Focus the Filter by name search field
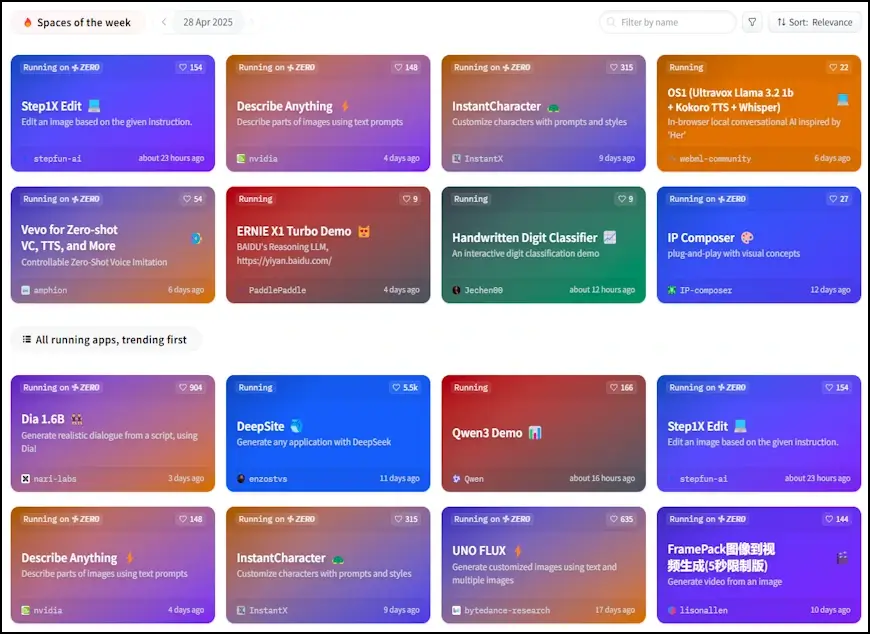Viewport: 870px width, 634px height. click(667, 22)
